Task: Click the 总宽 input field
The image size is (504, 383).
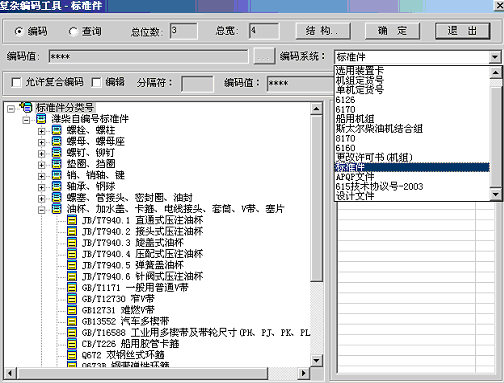Action: [x=264, y=31]
